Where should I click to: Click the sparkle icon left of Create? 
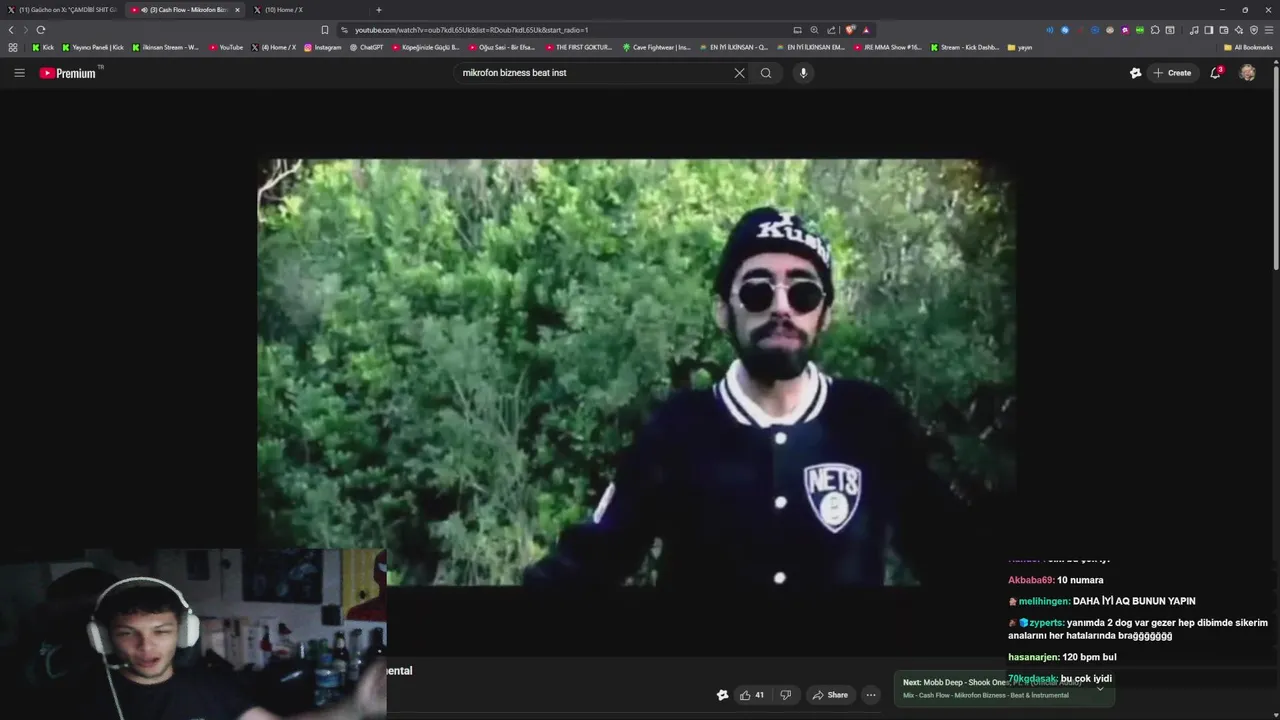click(x=1135, y=73)
